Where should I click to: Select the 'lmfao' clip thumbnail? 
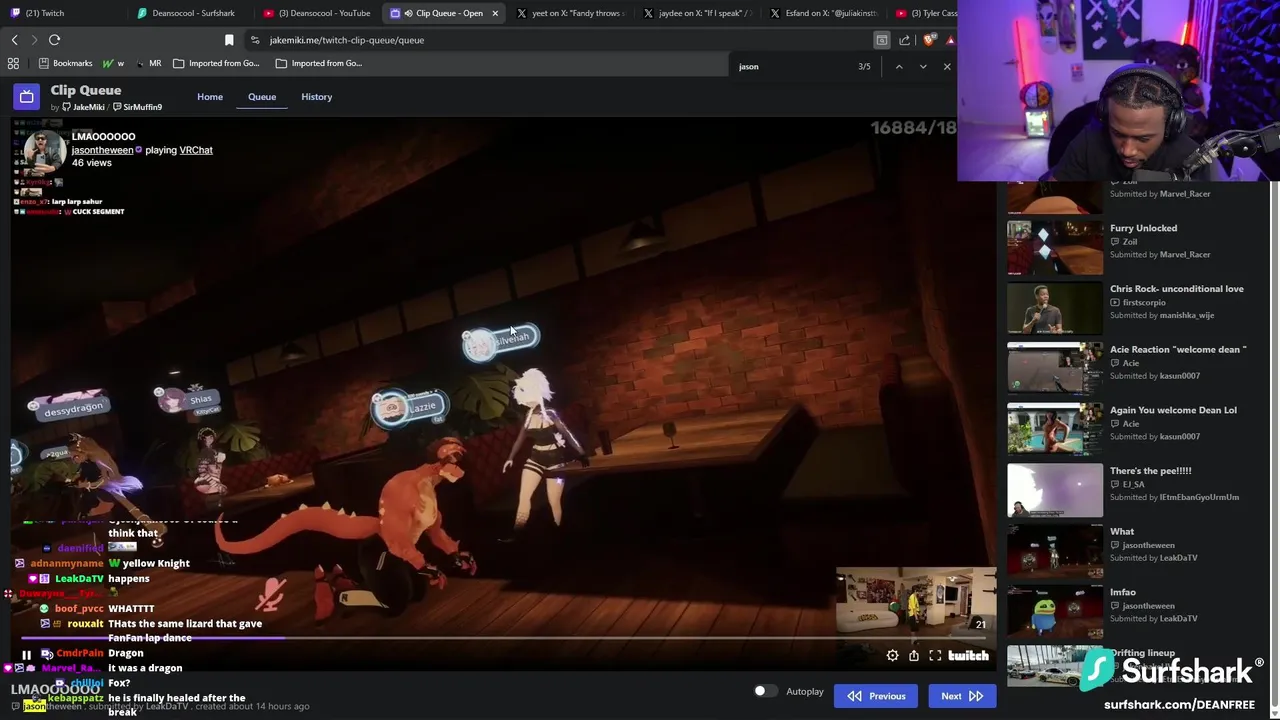(1055, 610)
